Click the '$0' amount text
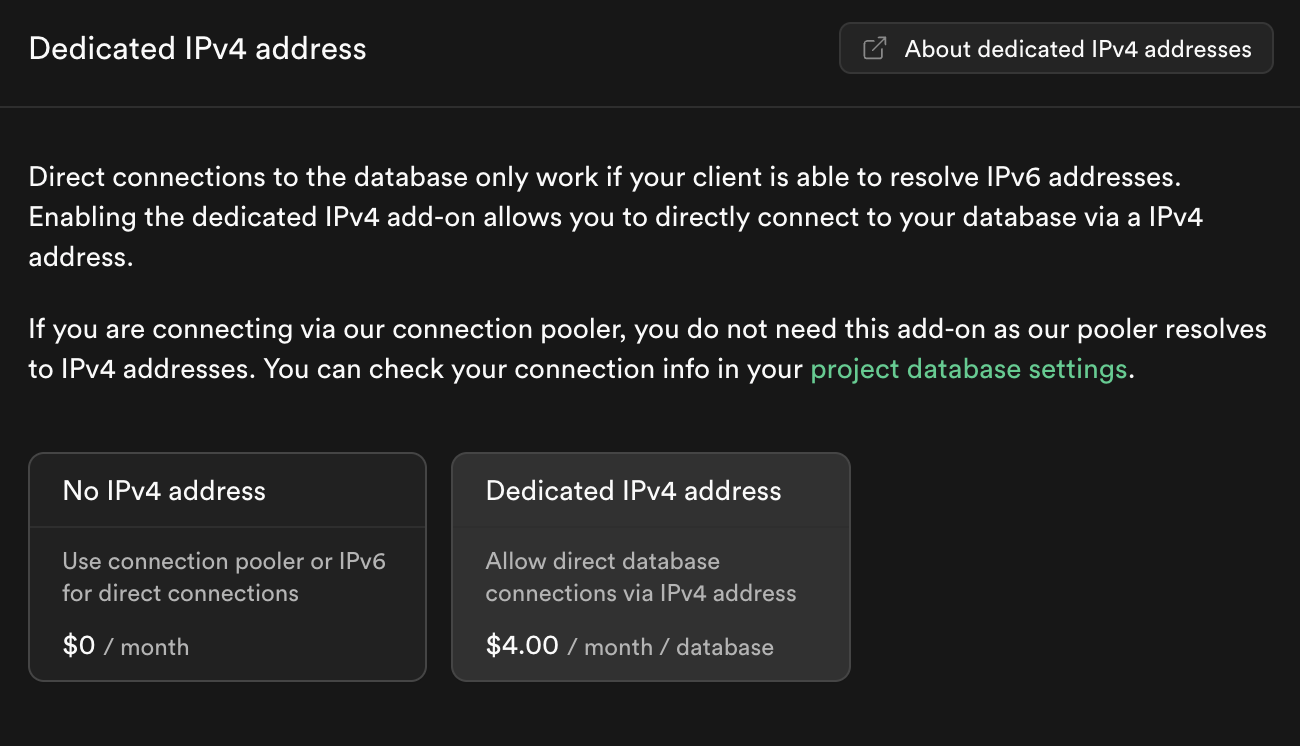 [78, 645]
